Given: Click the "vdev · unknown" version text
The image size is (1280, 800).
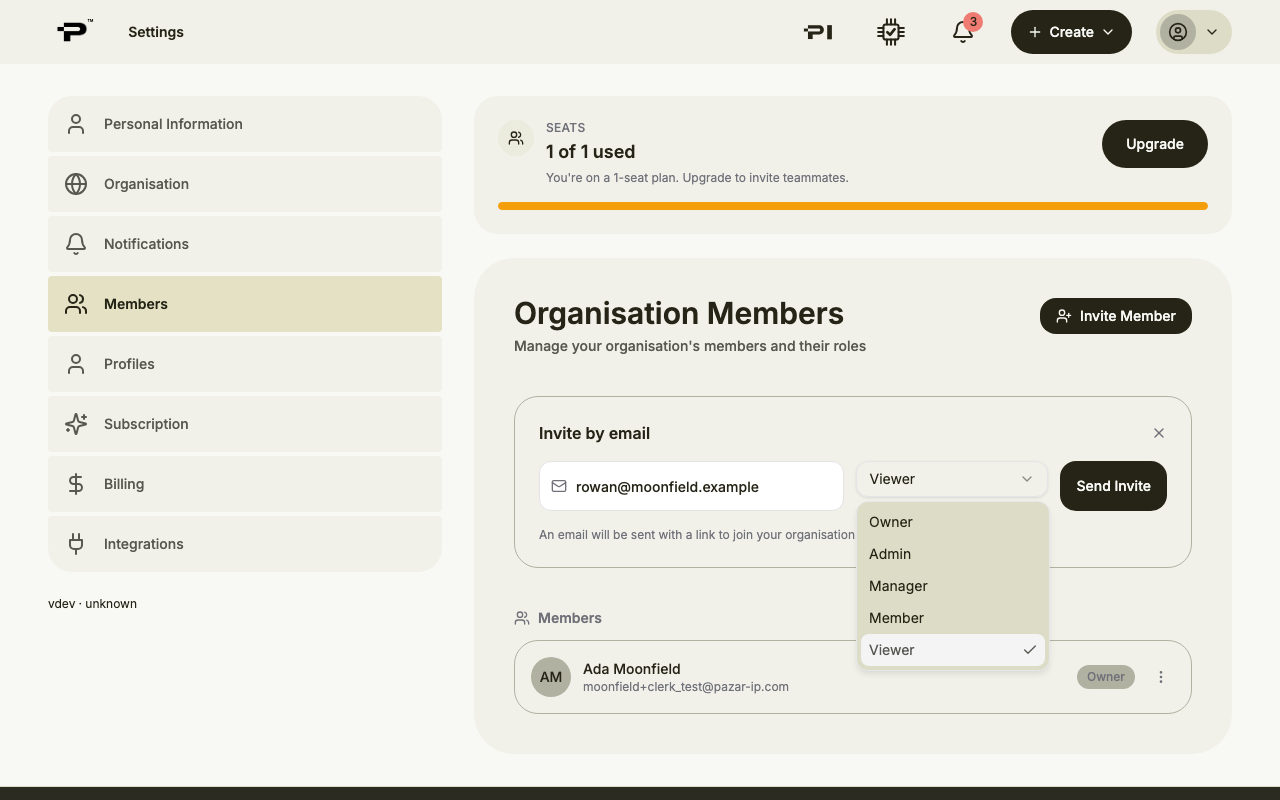Looking at the screenshot, I should 92,604.
